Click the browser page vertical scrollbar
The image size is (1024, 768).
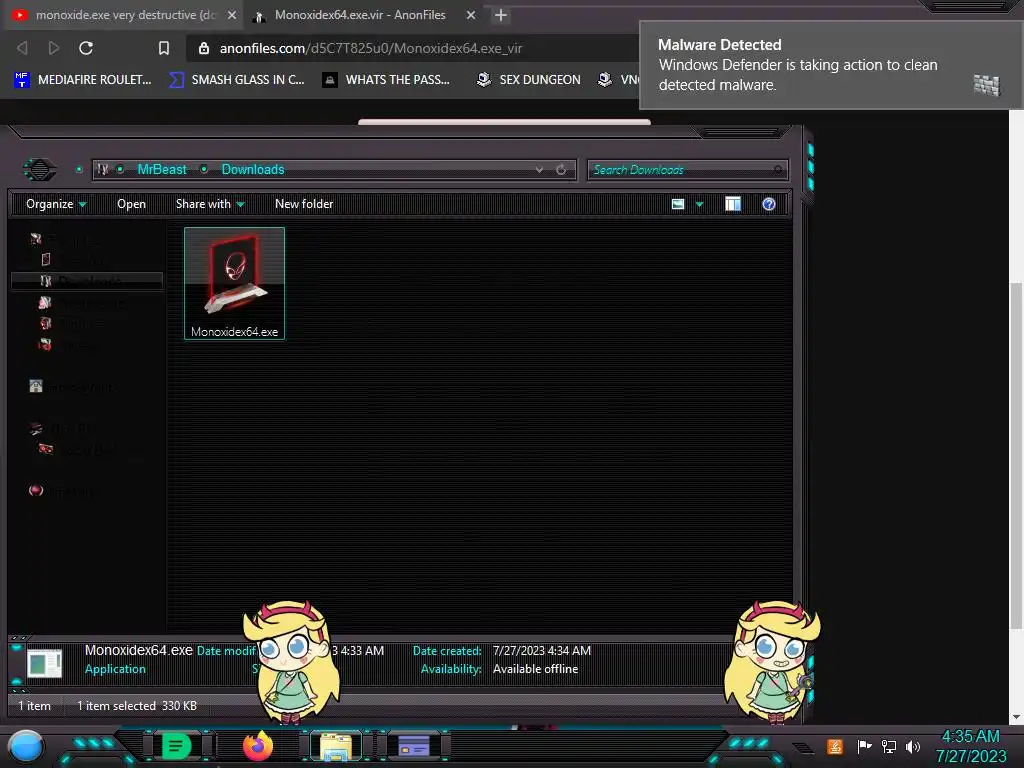coord(1016,456)
